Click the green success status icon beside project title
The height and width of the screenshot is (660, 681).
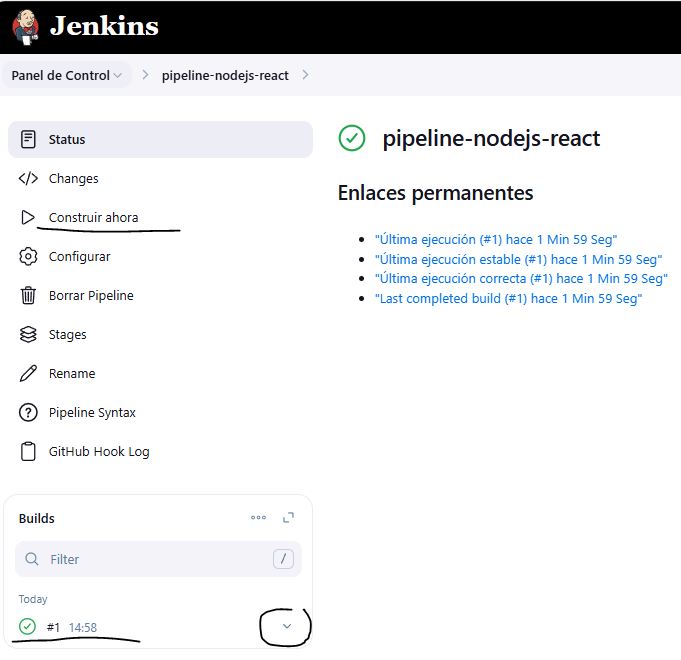click(352, 138)
